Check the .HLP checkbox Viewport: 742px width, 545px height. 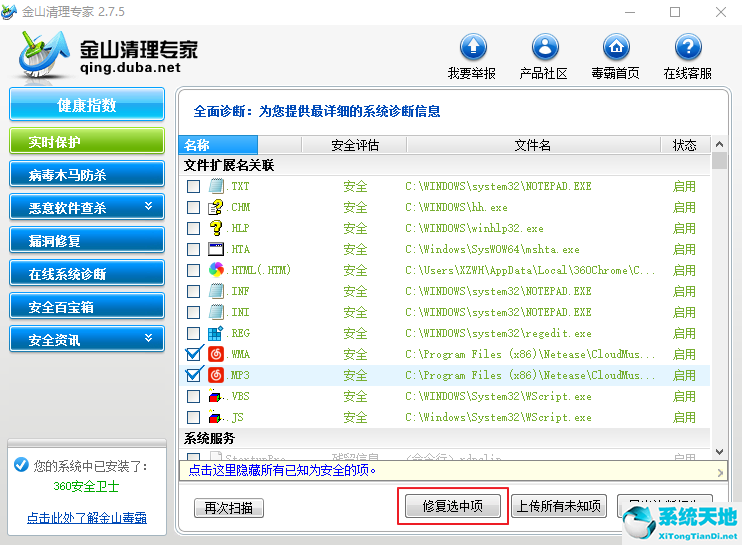click(x=193, y=229)
